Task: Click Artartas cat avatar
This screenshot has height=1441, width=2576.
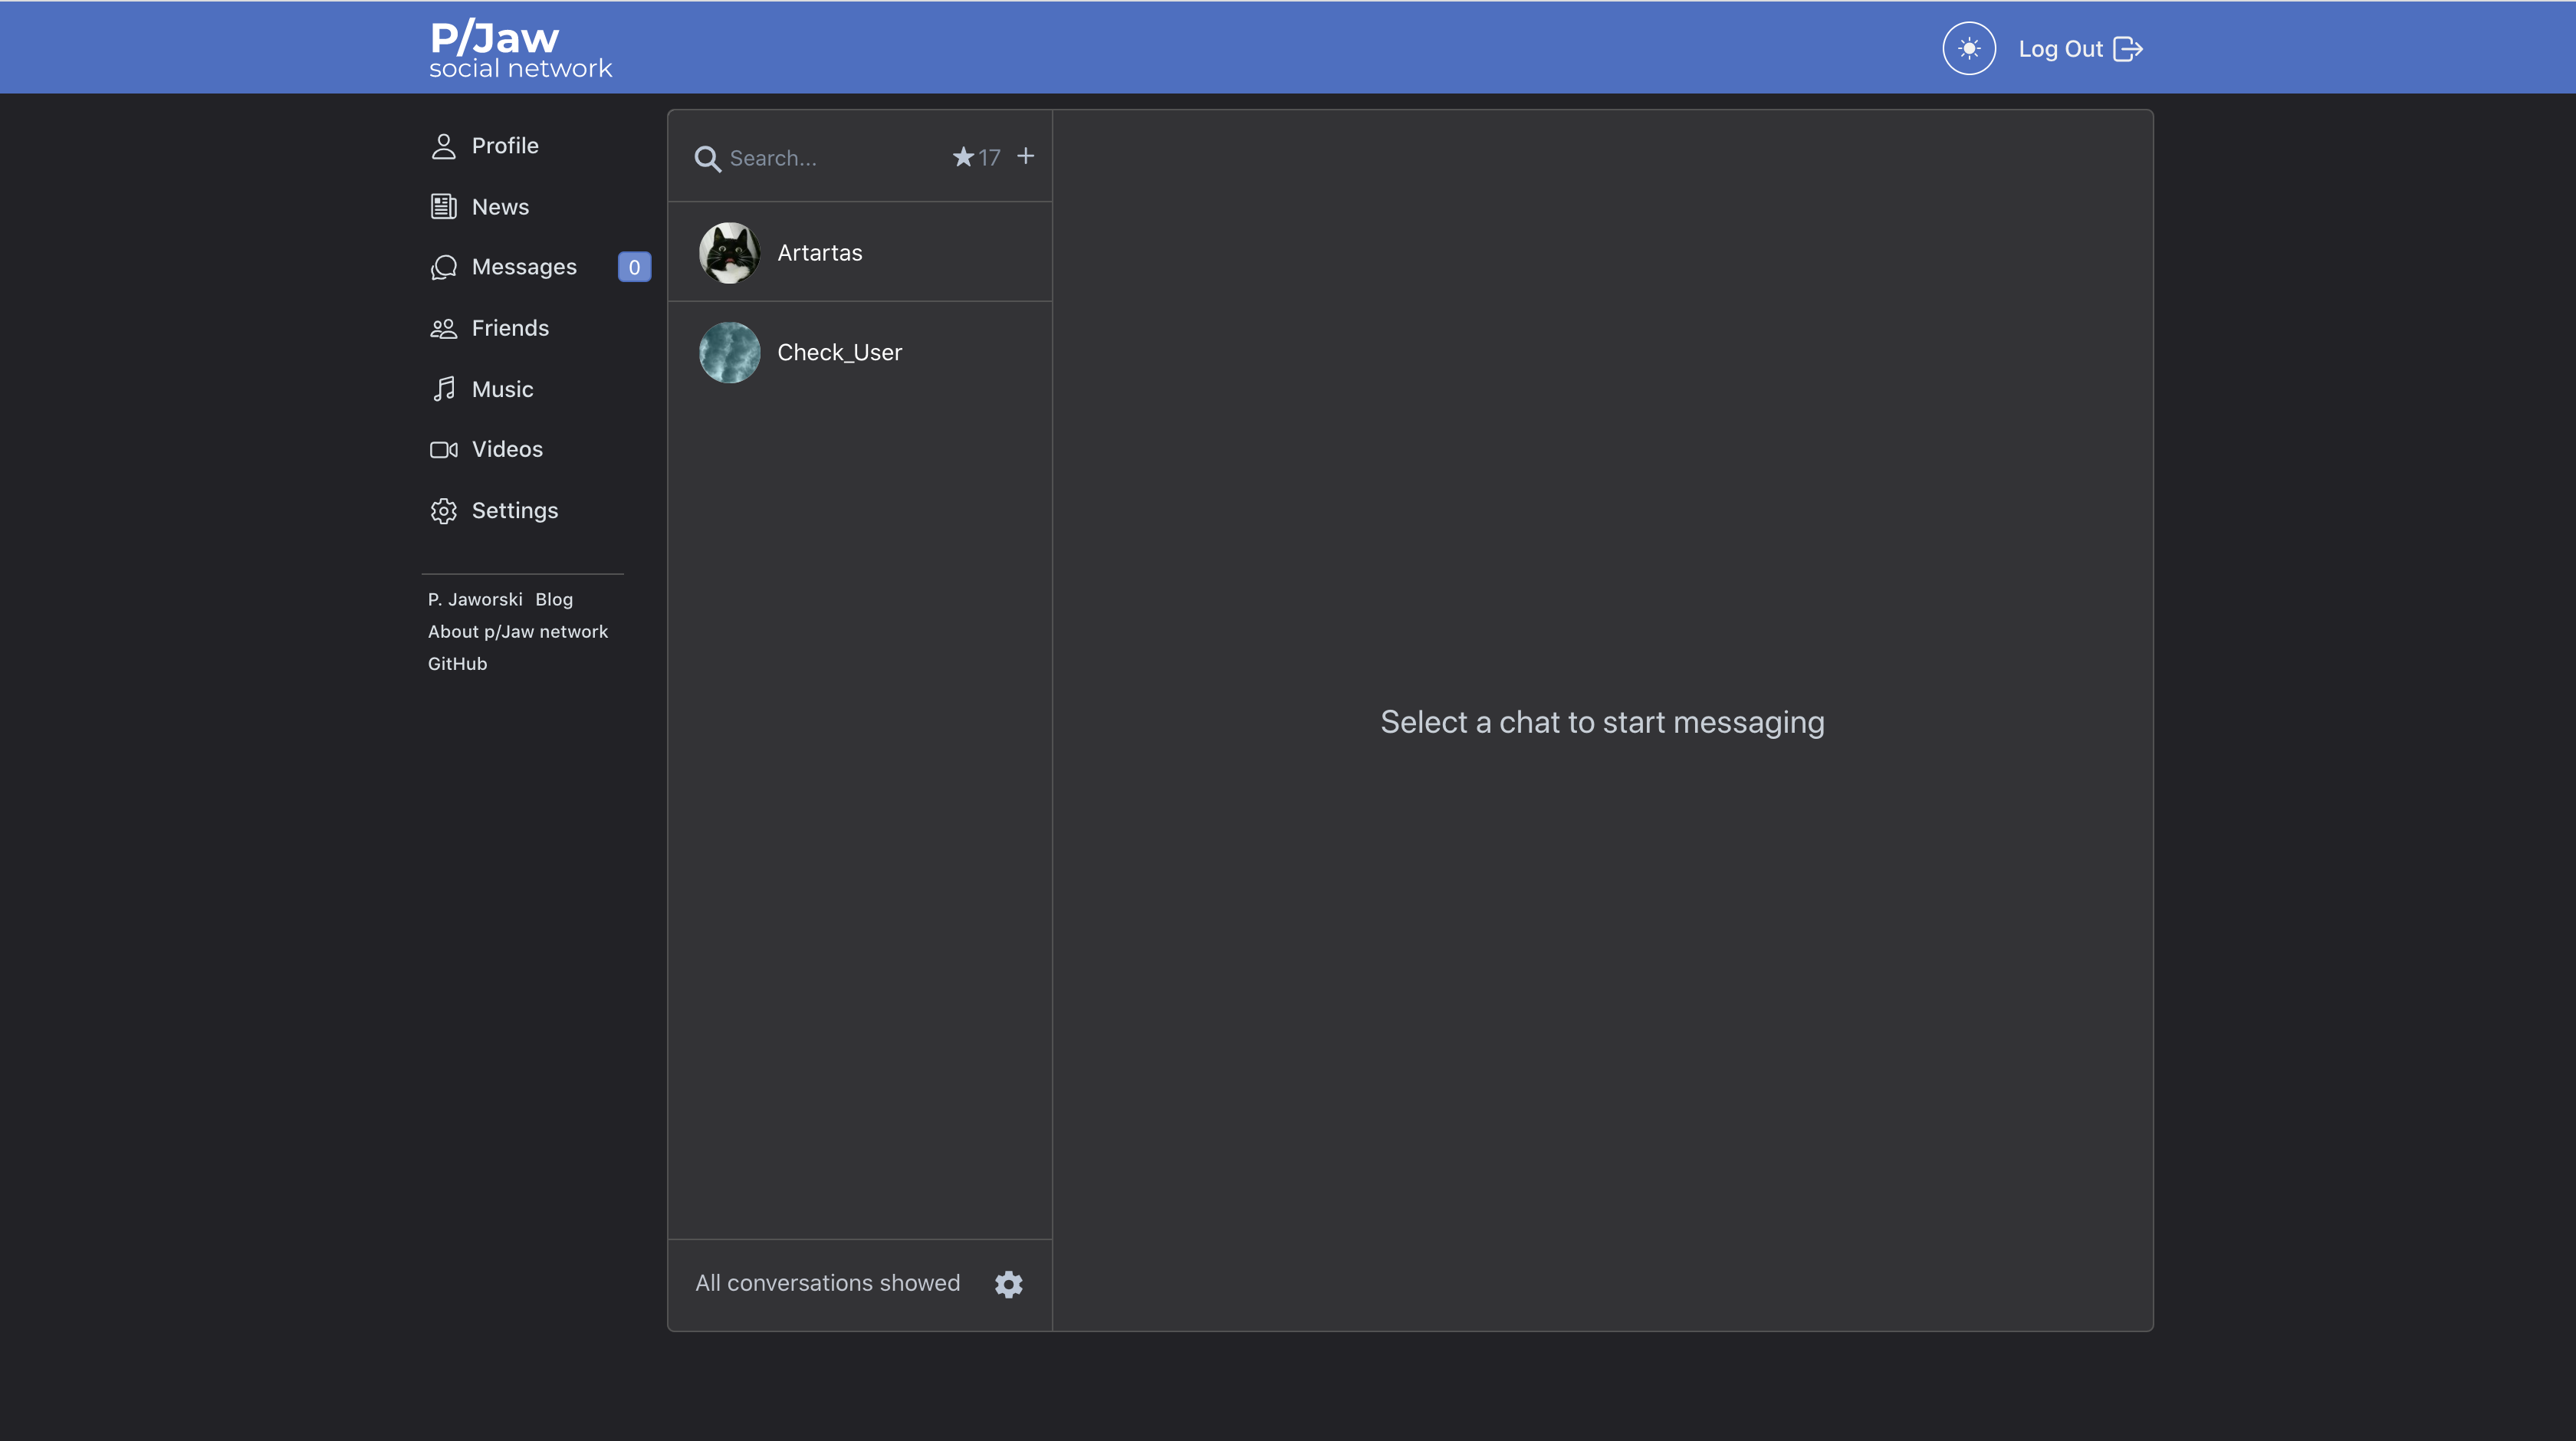Action: [729, 252]
